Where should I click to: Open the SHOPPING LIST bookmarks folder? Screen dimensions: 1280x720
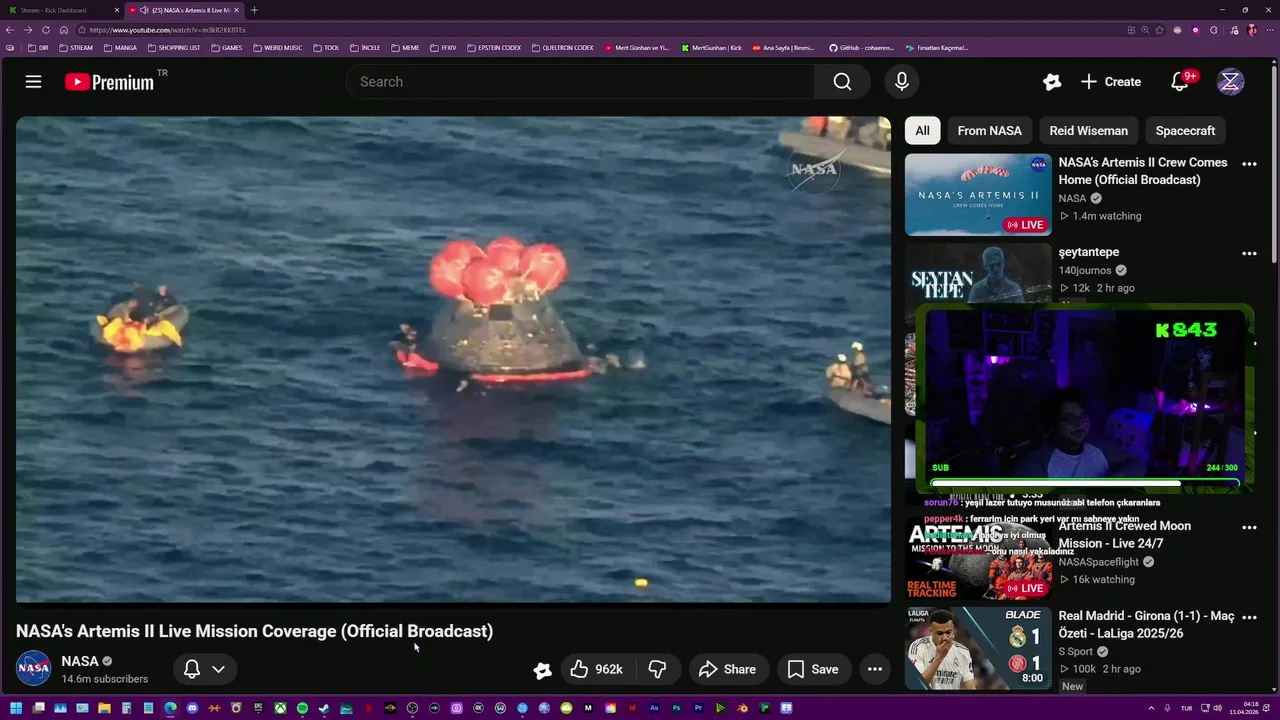[x=174, y=47]
